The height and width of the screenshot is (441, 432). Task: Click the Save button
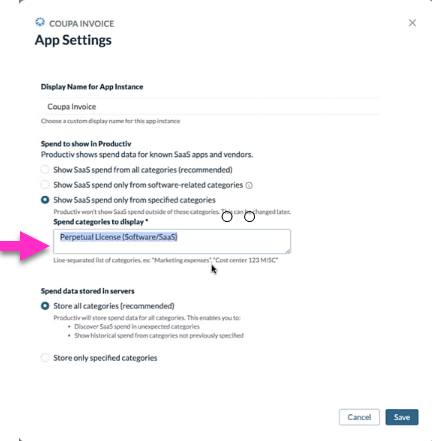point(402,417)
